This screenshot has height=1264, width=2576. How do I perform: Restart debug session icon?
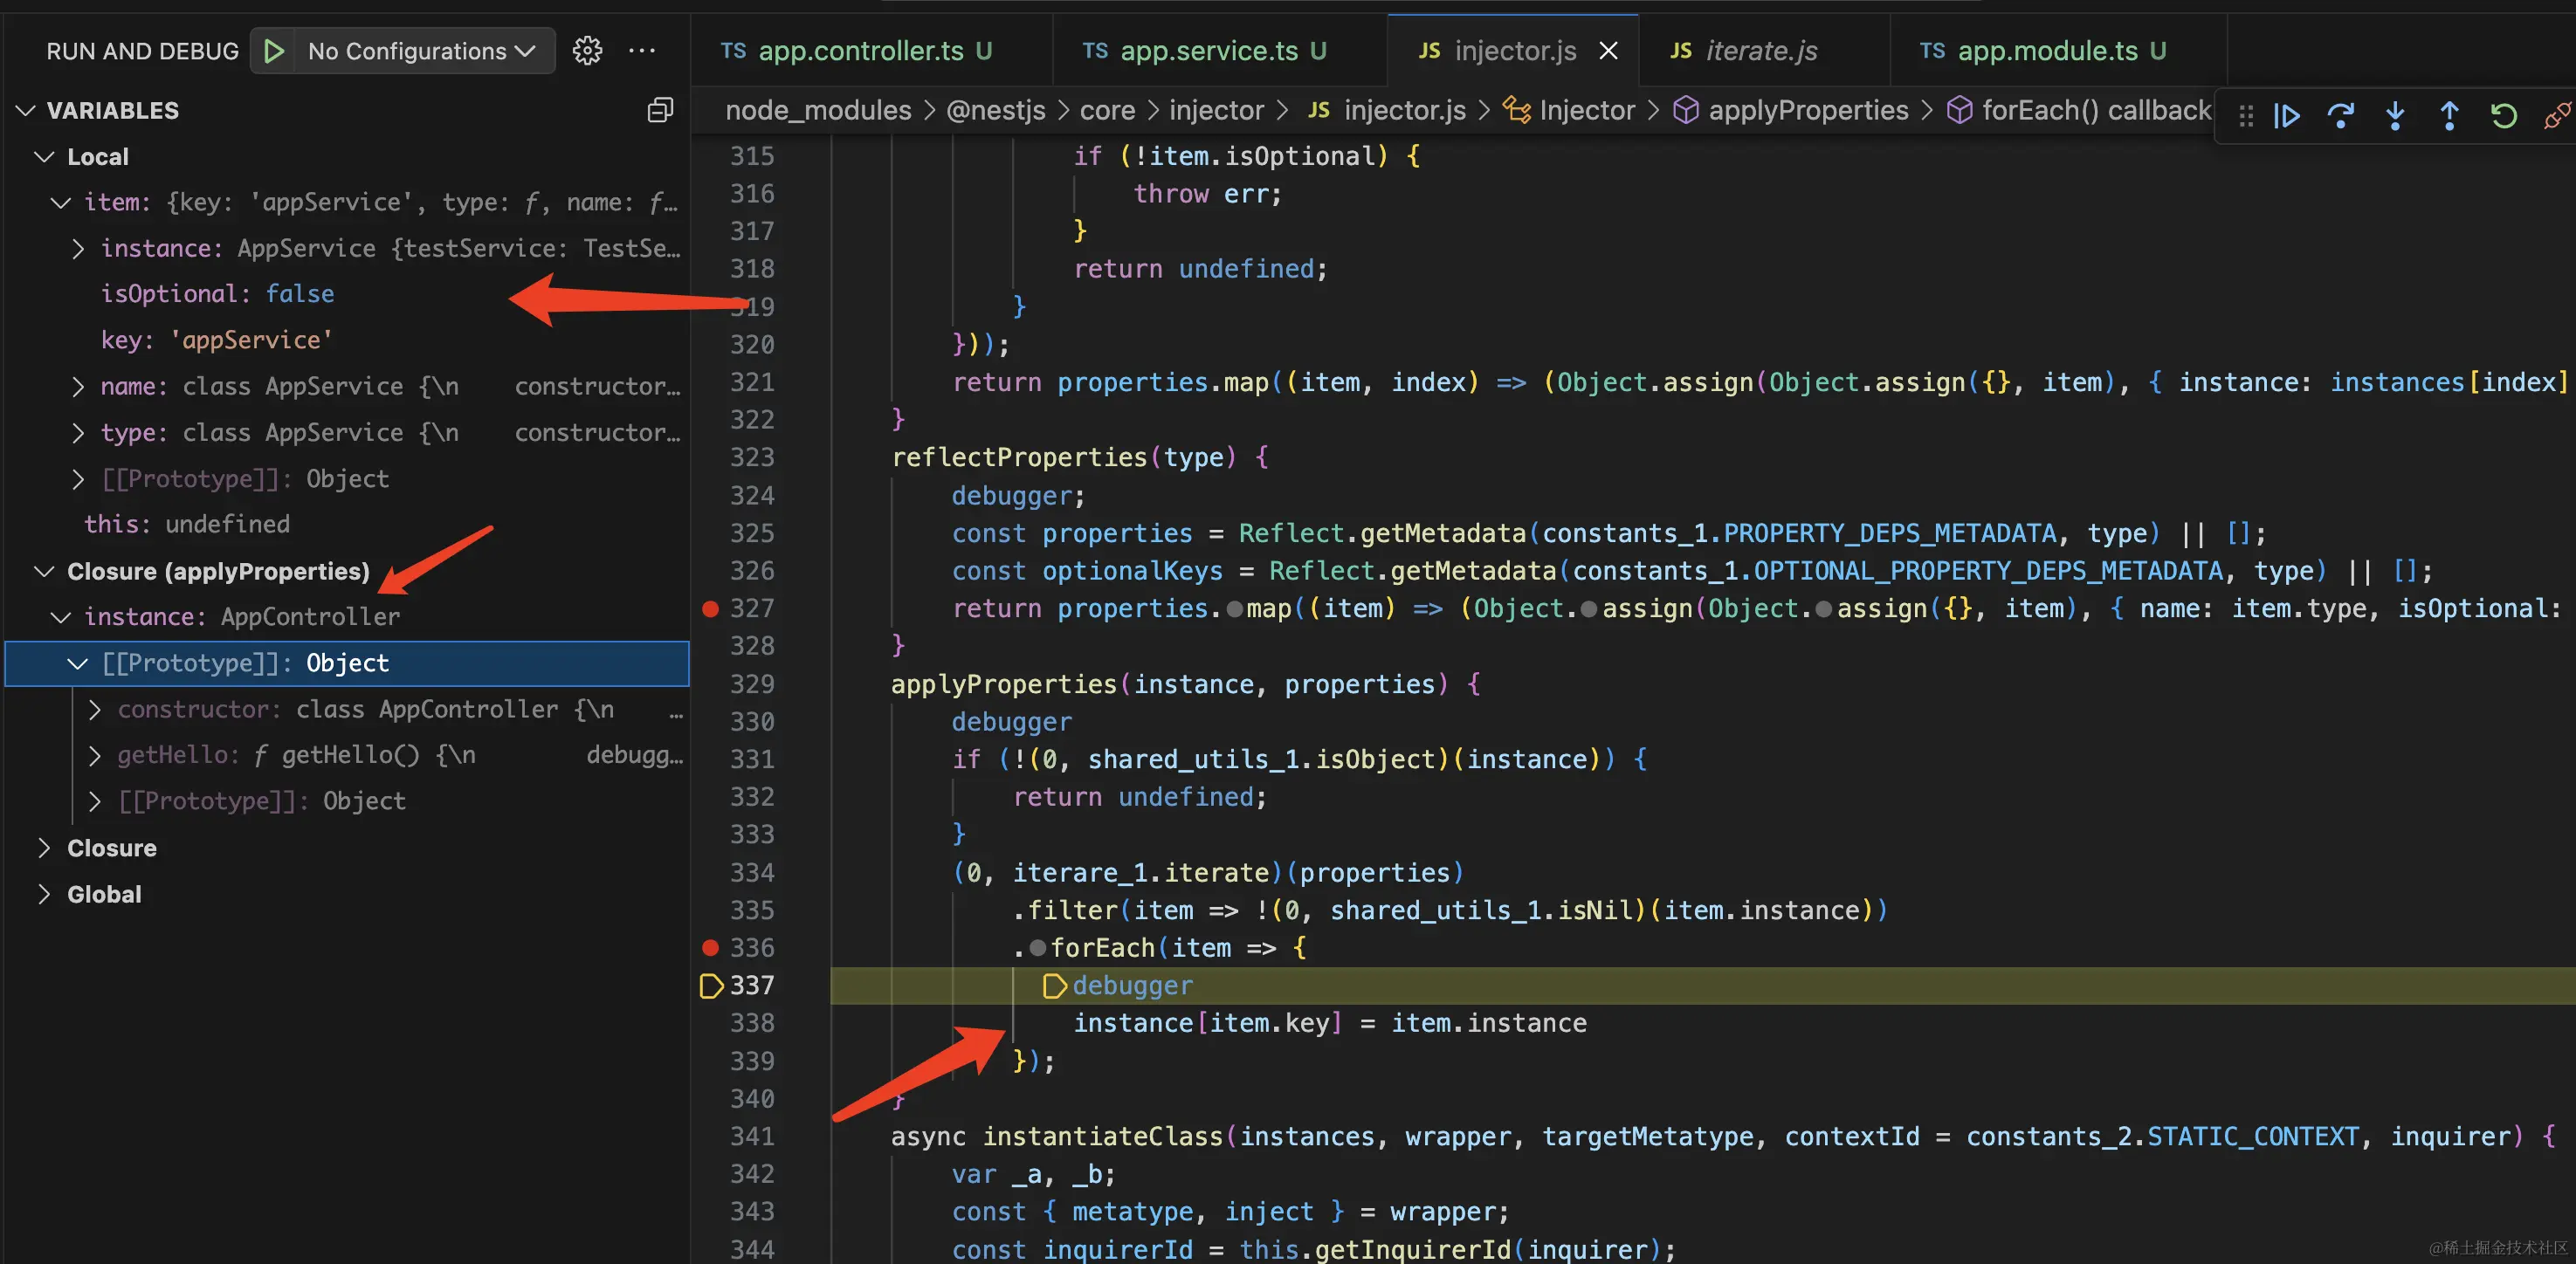[2503, 117]
